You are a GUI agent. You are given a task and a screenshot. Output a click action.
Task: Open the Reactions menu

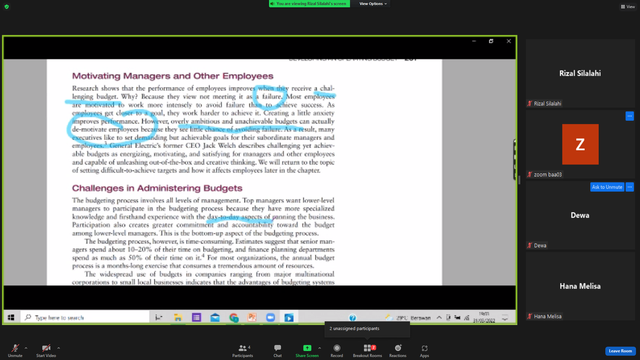point(398,350)
